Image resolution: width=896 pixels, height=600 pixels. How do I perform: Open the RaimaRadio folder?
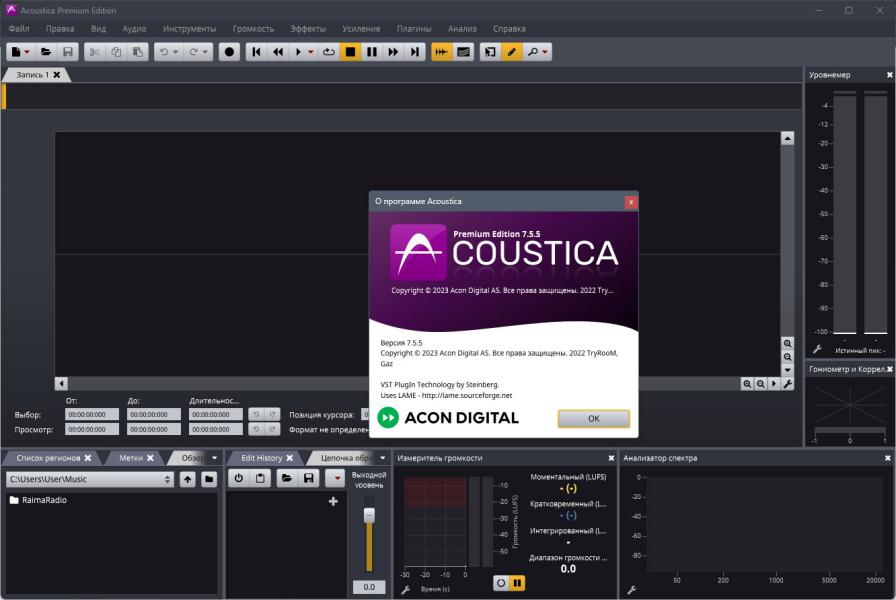click(x=38, y=500)
